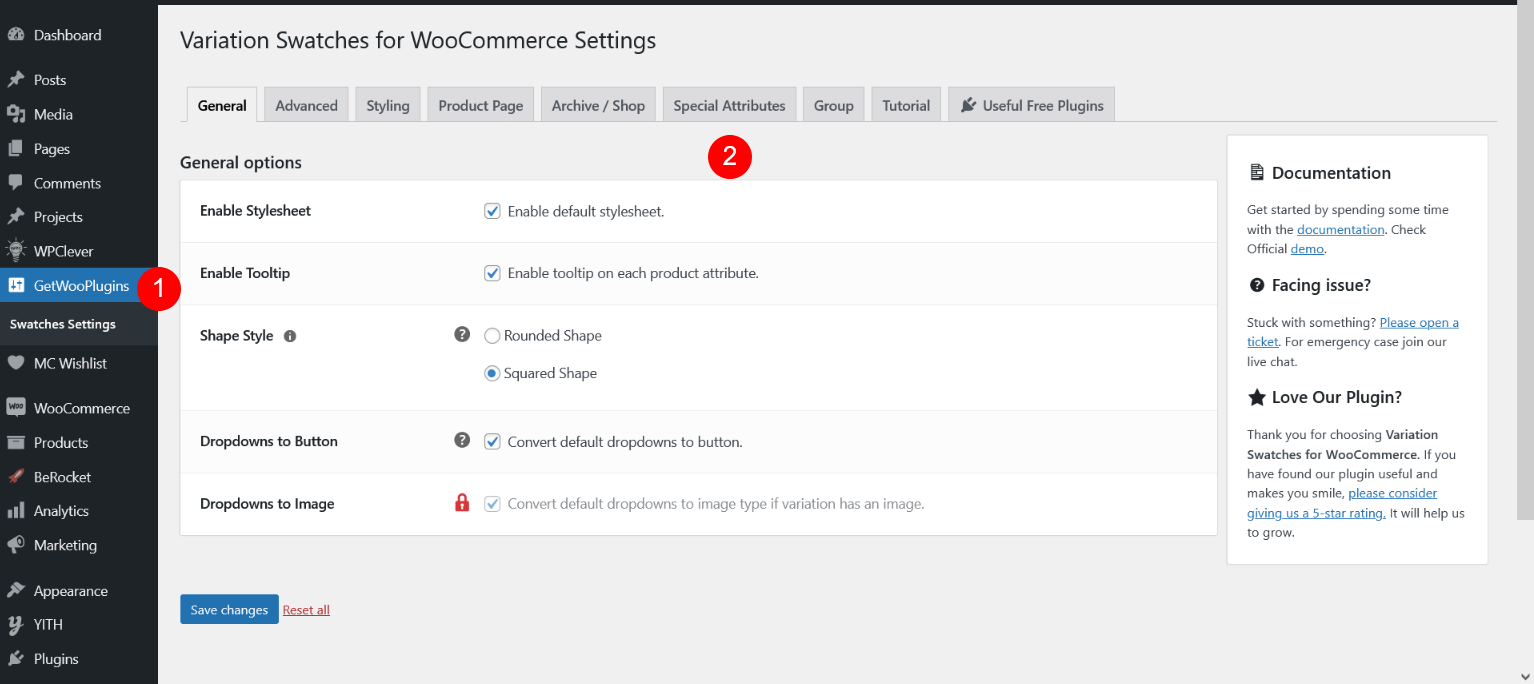Click the Media icon in sidebar

[x=16, y=114]
